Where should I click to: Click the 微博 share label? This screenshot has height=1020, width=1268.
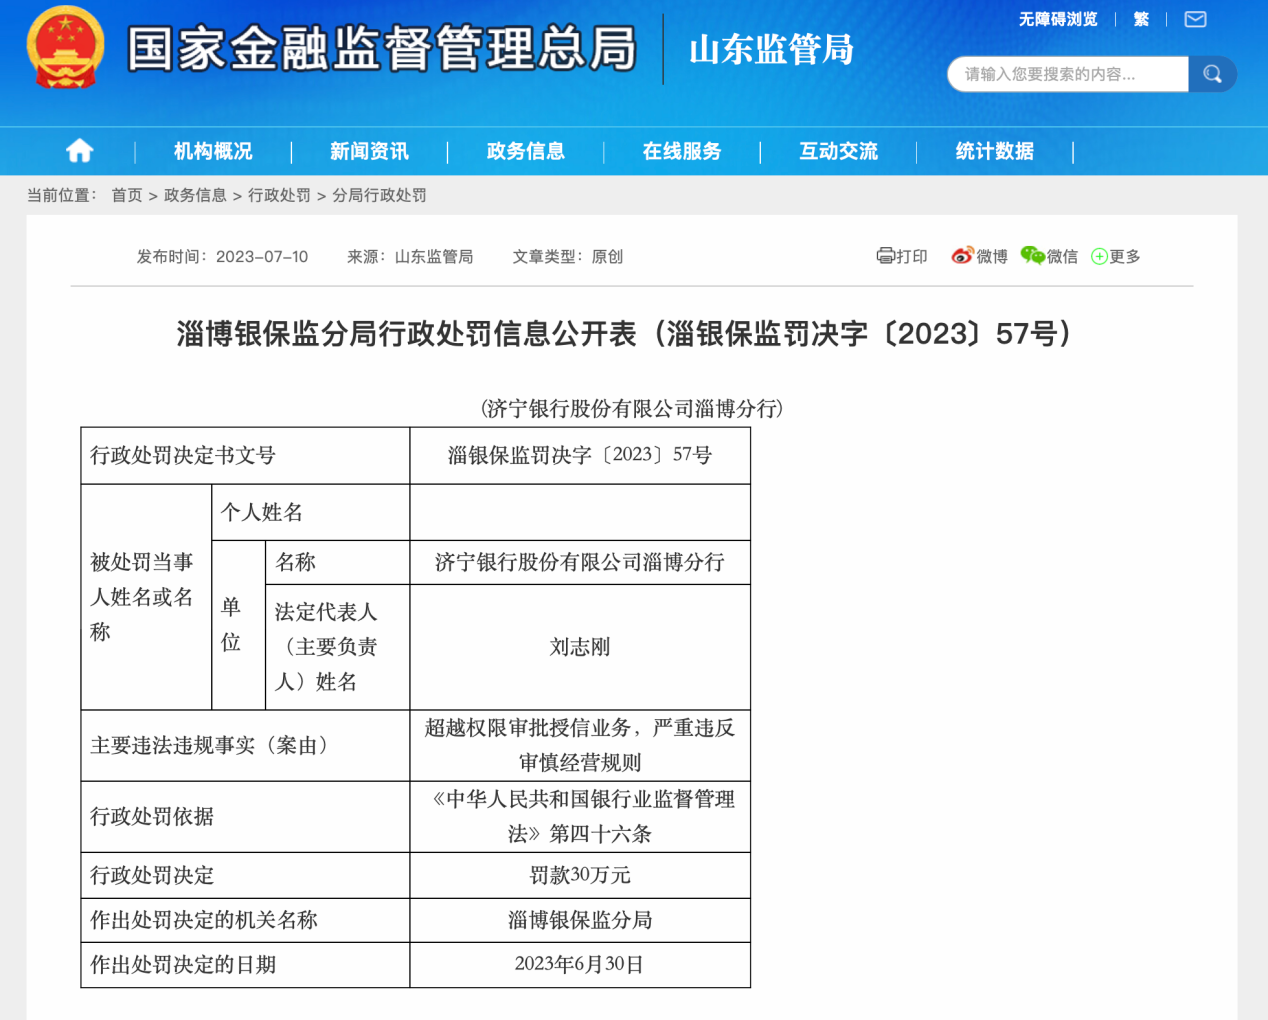992,257
